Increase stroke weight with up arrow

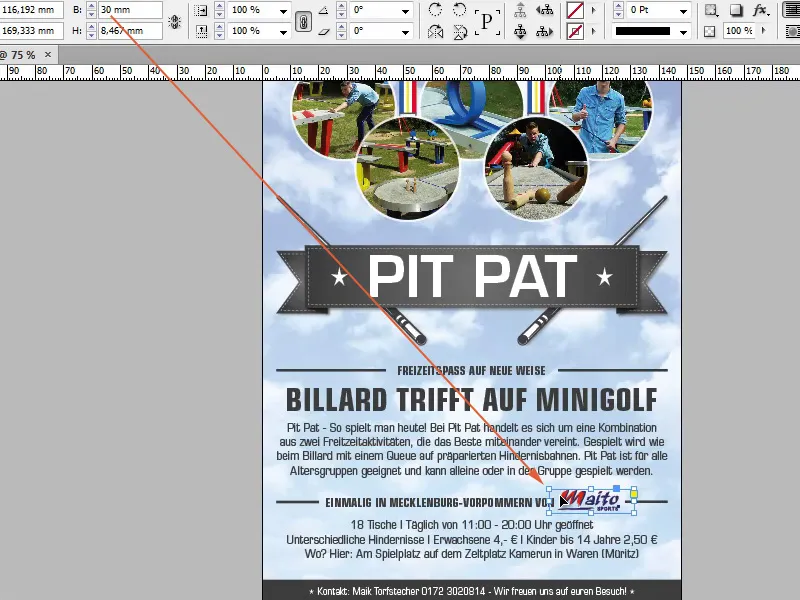[618, 6]
